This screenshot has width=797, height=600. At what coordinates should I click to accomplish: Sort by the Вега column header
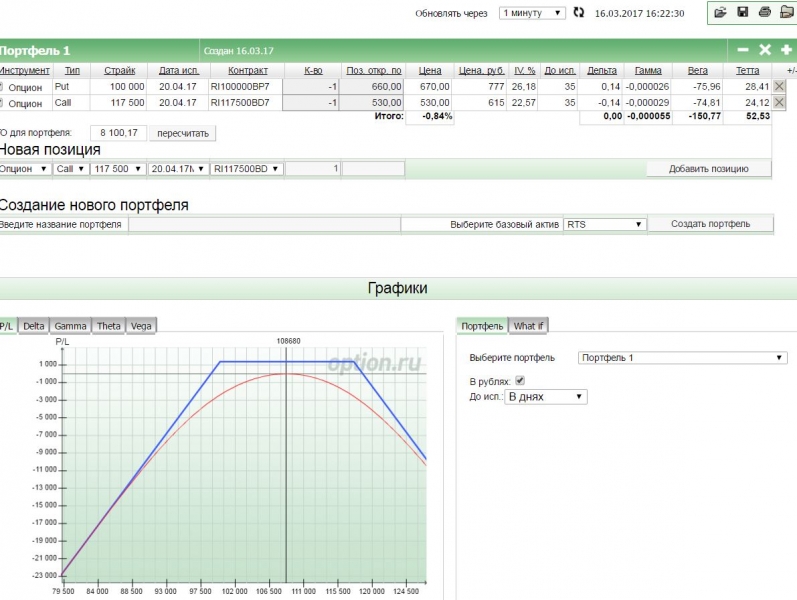697,70
